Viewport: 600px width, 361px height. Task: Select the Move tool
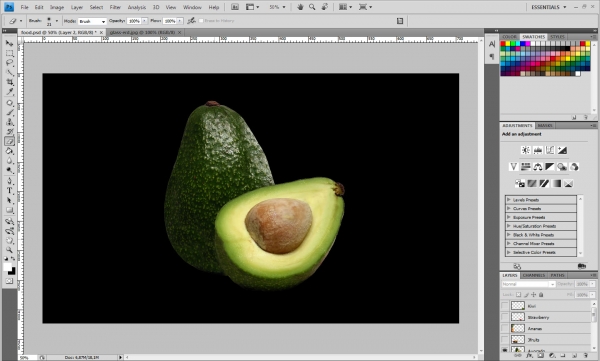pos(9,43)
